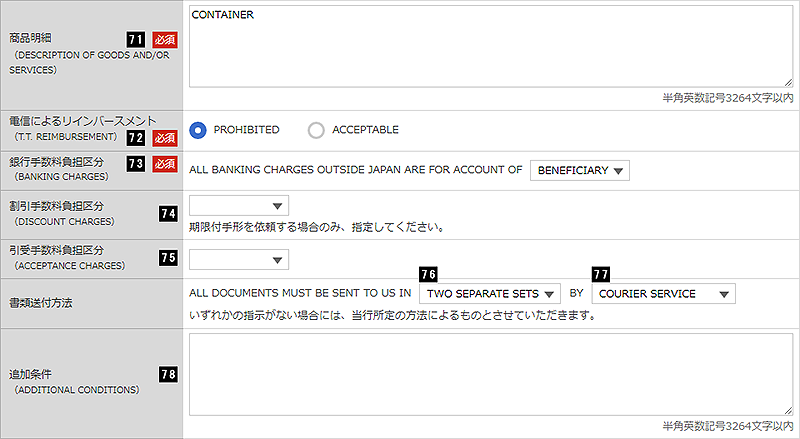Screen dimensions: 800x439
Task: Click the resize handle of the CONTAINER text area
Action: (x=789, y=82)
